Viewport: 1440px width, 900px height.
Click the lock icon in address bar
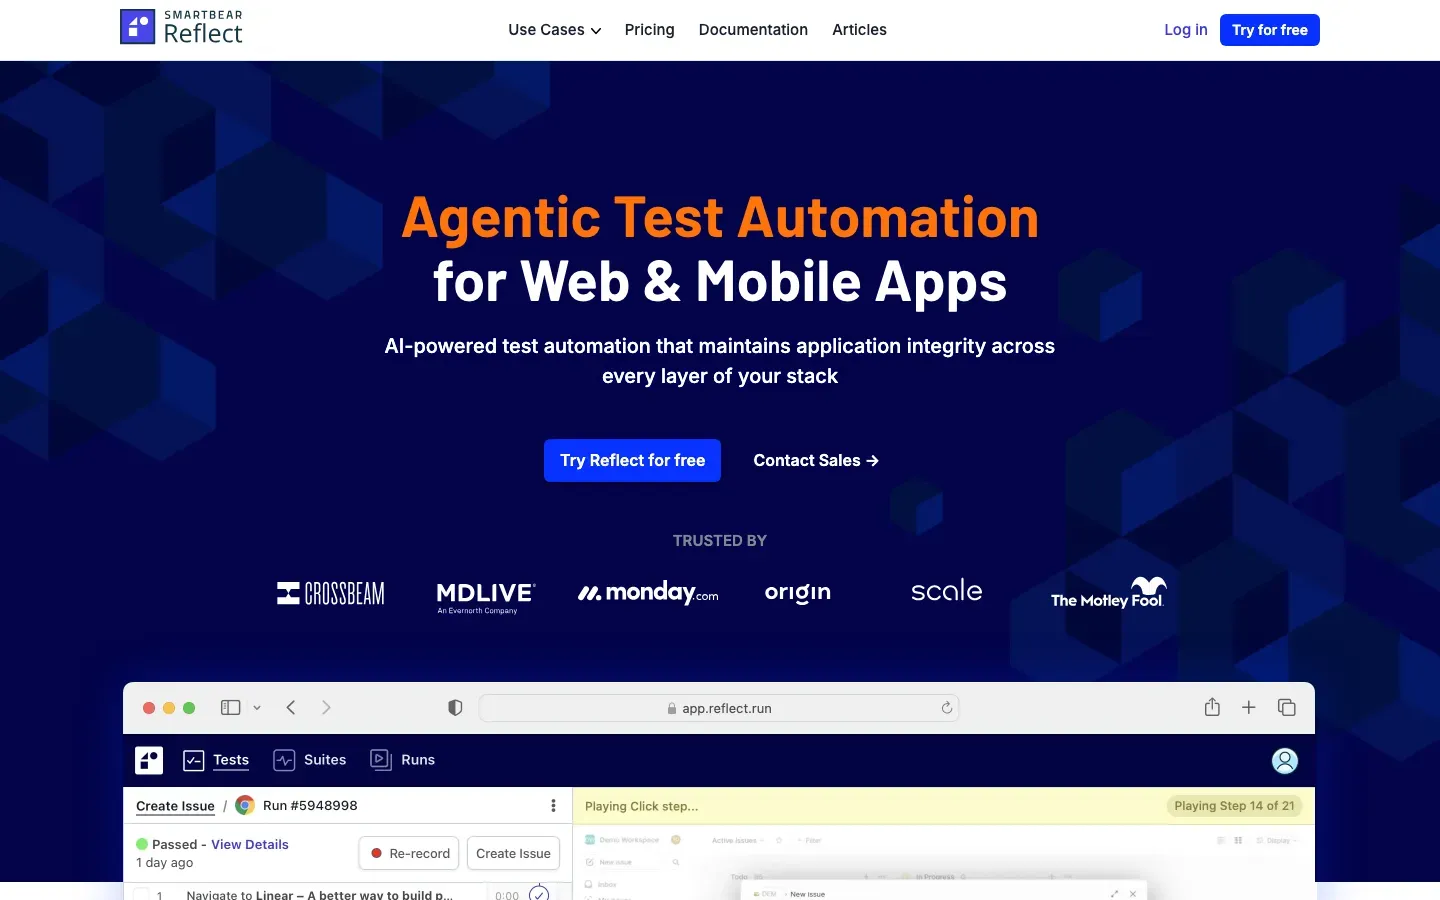click(672, 708)
